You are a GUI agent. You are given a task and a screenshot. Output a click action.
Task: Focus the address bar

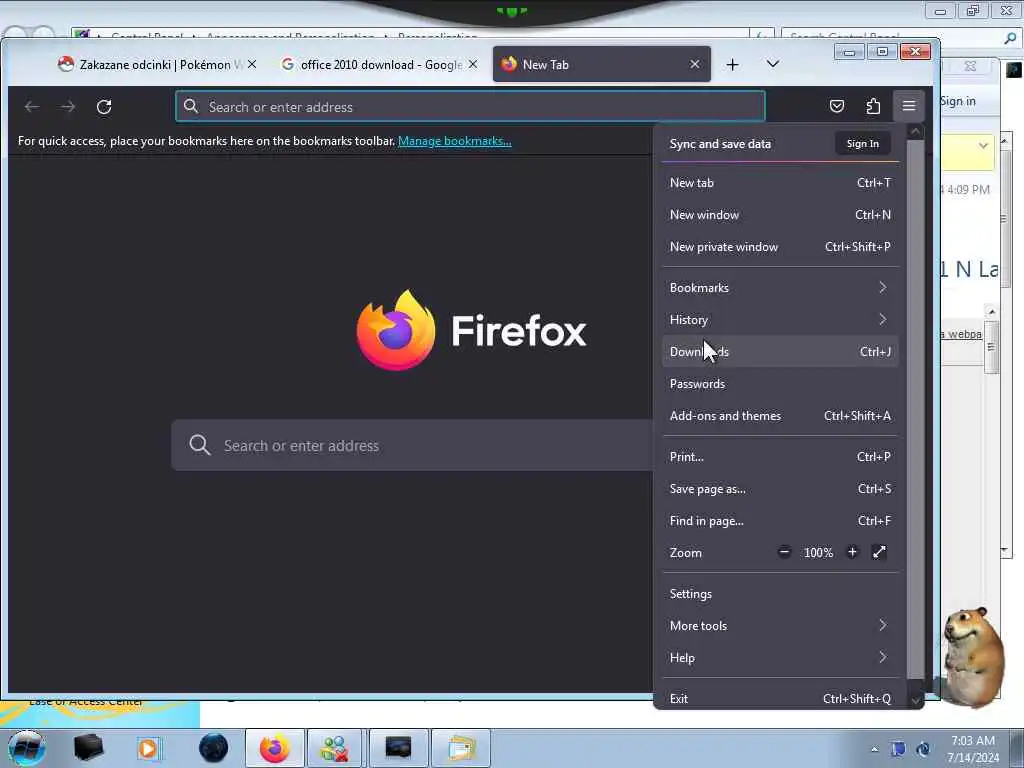click(x=470, y=106)
